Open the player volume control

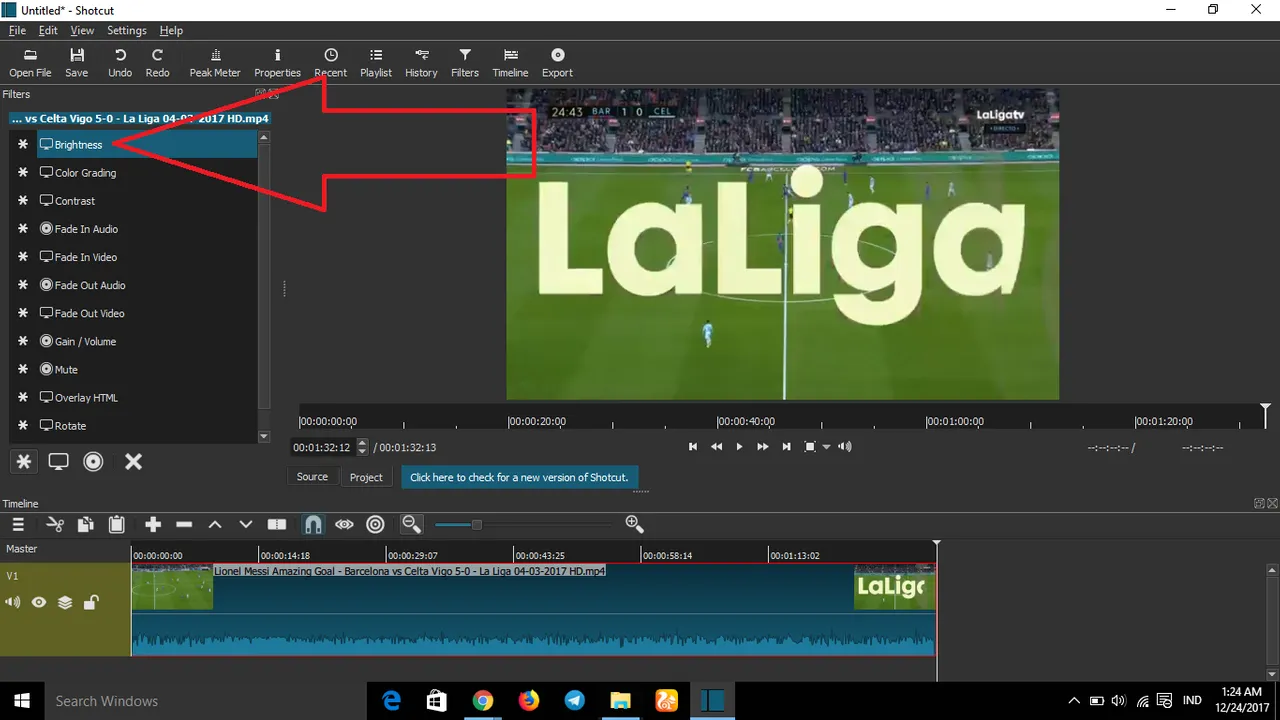(x=845, y=447)
